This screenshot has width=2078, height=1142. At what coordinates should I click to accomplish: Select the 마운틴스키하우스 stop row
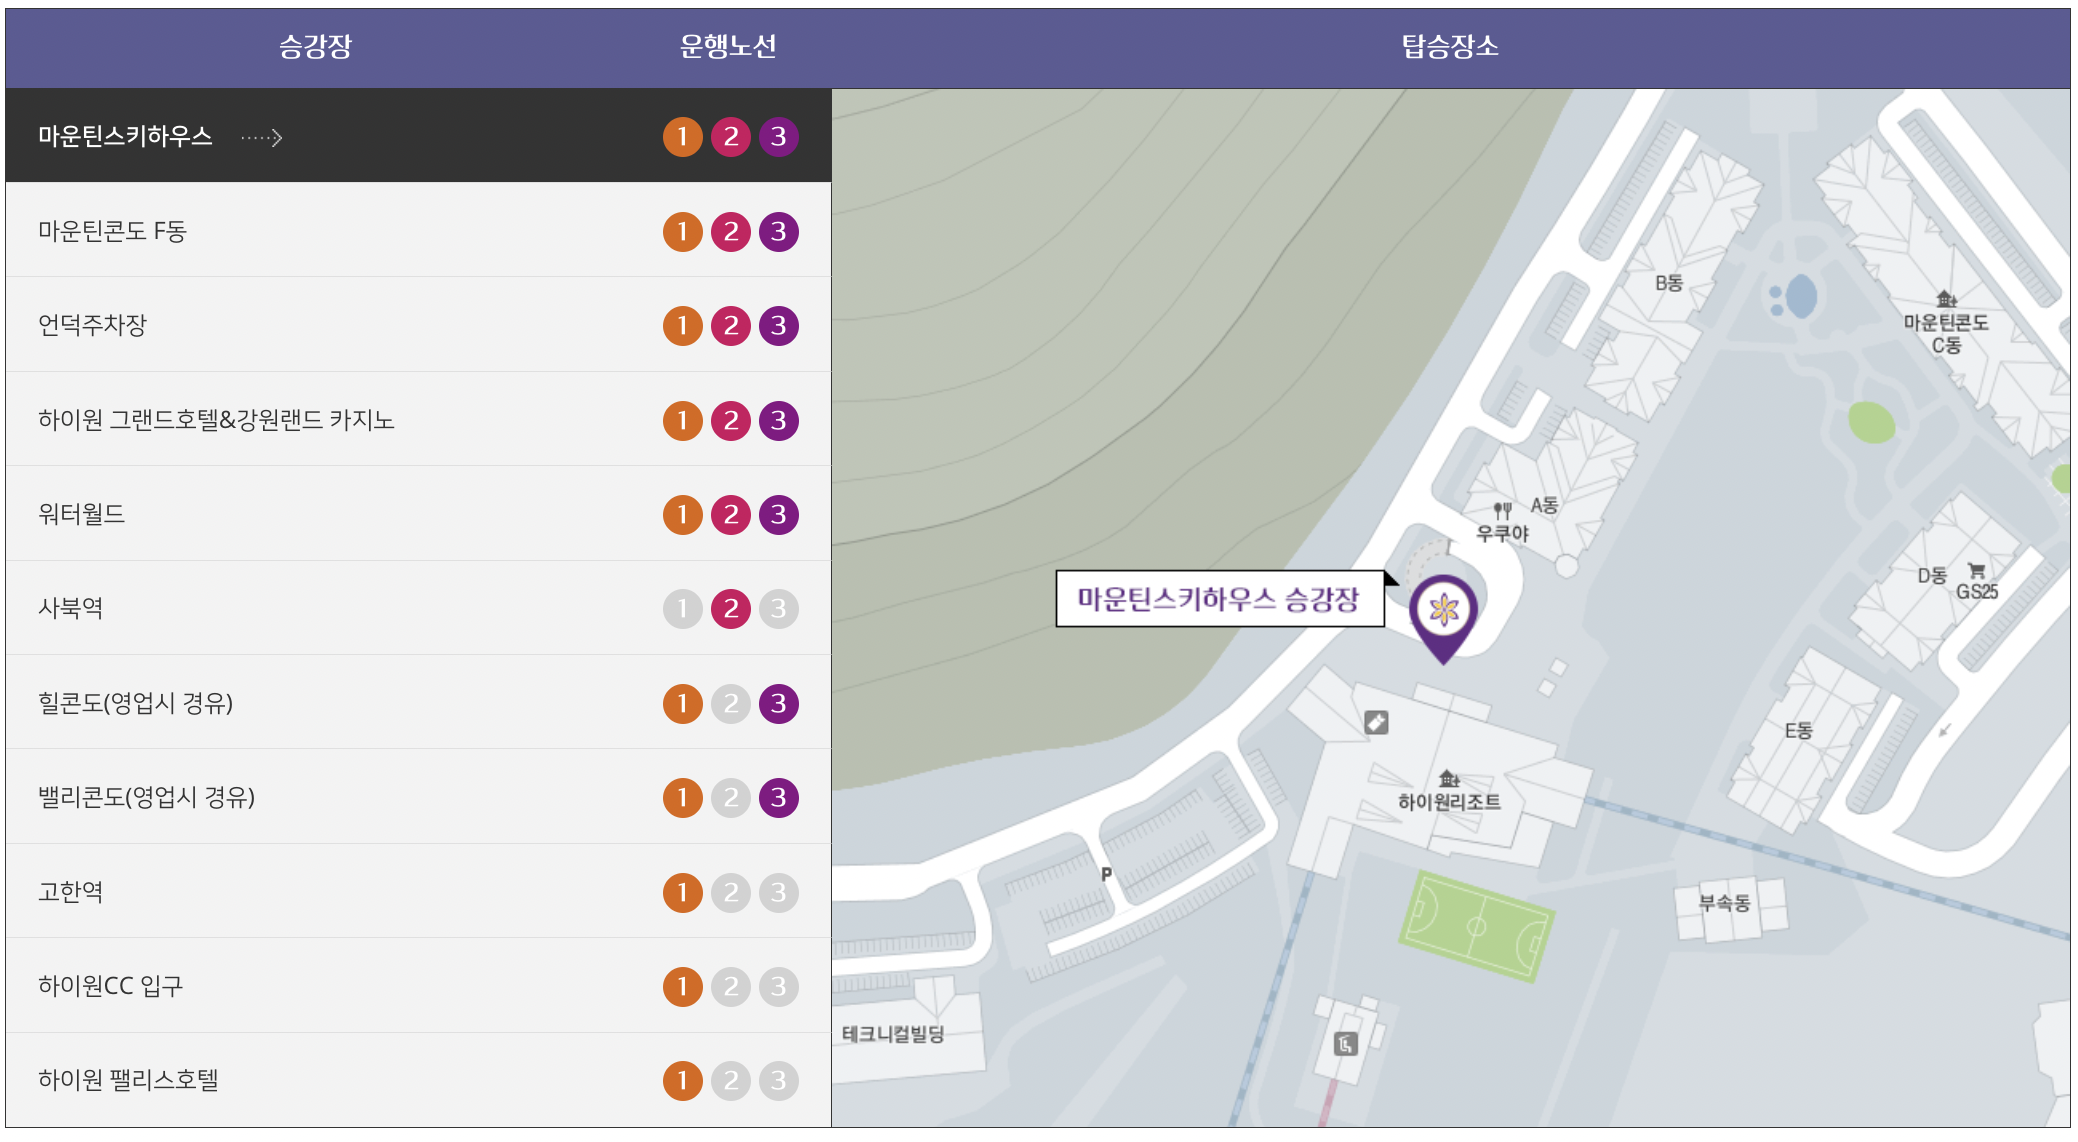tap(418, 136)
